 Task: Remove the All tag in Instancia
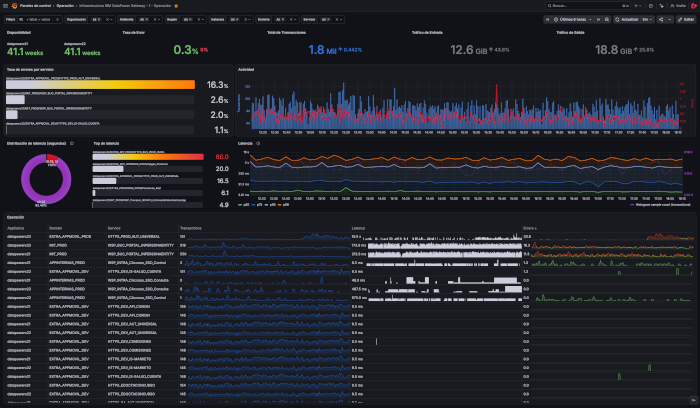click(237, 20)
